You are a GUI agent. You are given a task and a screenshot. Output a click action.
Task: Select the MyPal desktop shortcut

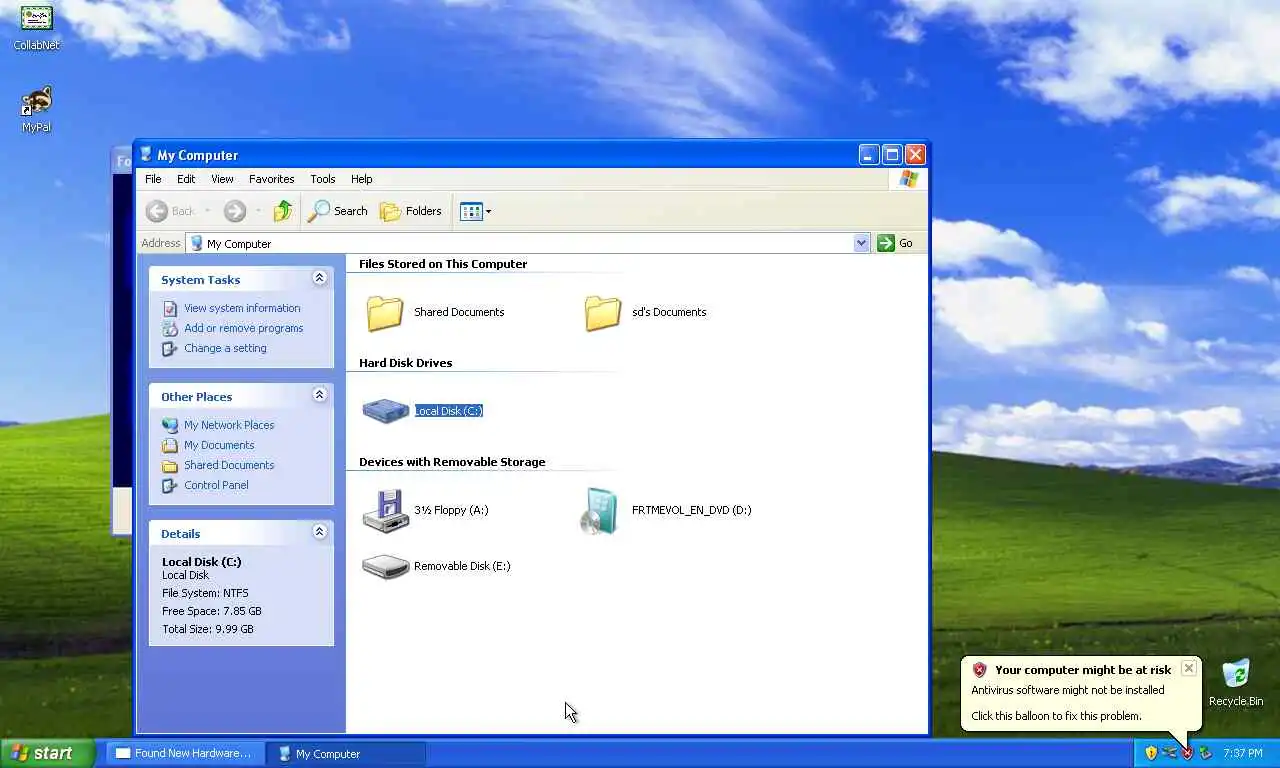[37, 110]
